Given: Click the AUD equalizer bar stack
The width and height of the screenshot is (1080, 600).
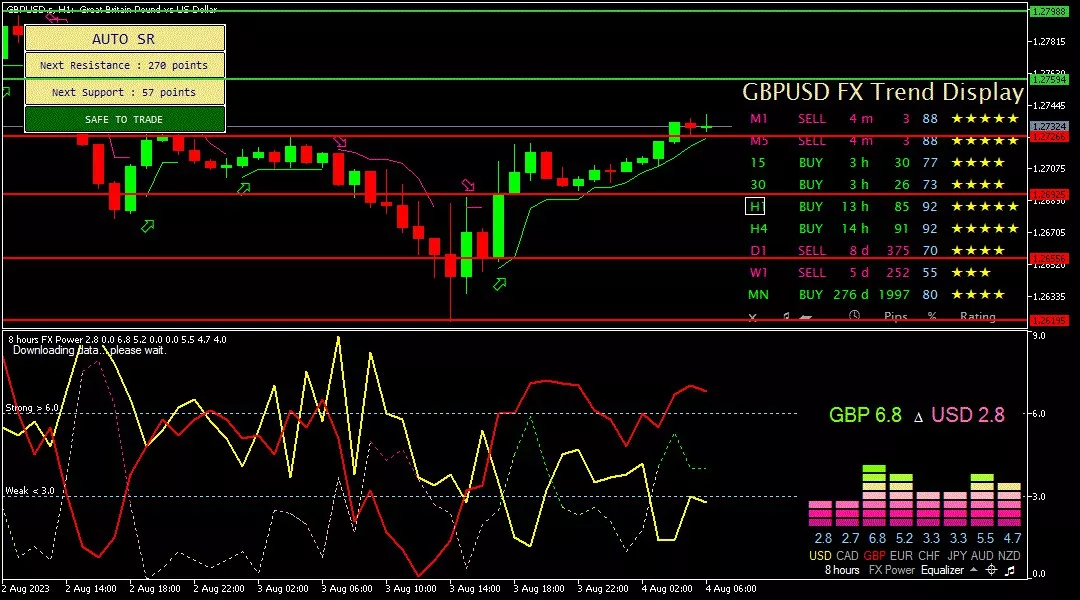Looking at the screenshot, I should [x=982, y=500].
